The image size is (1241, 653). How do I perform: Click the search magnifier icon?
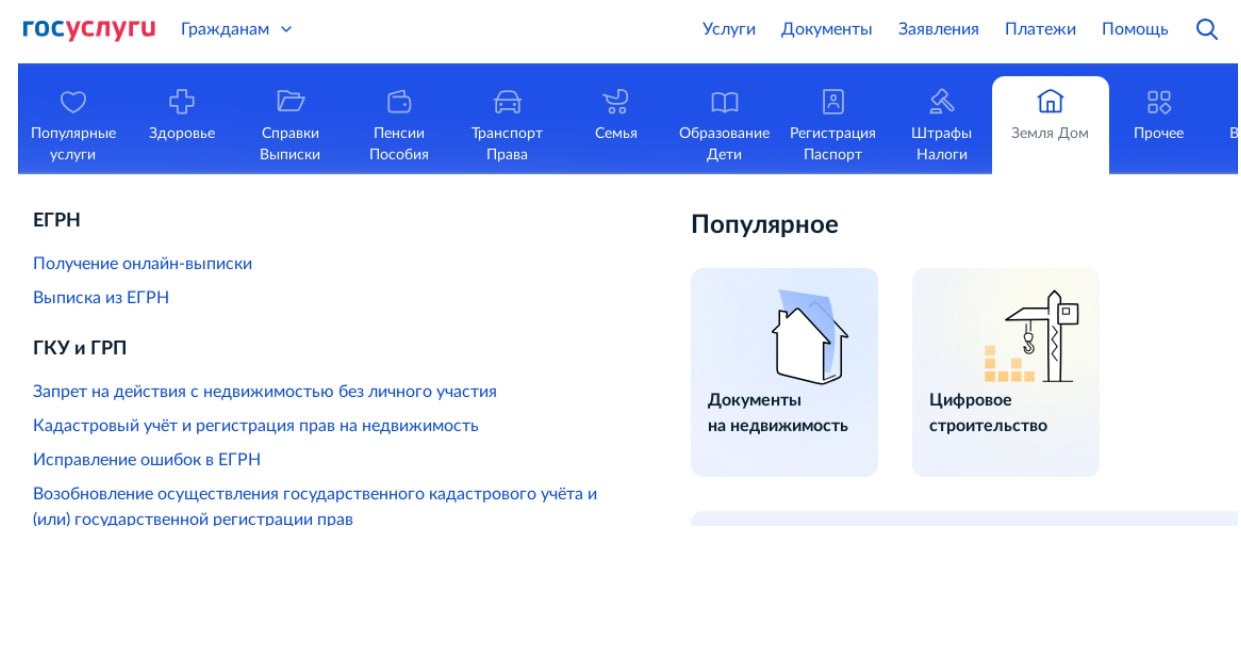pyautogui.click(x=1207, y=30)
